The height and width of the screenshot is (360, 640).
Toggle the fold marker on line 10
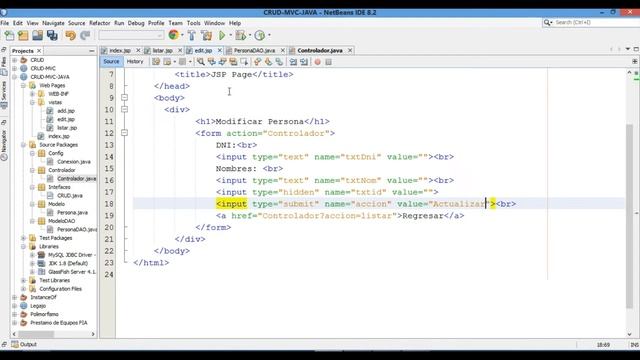tap(124, 109)
